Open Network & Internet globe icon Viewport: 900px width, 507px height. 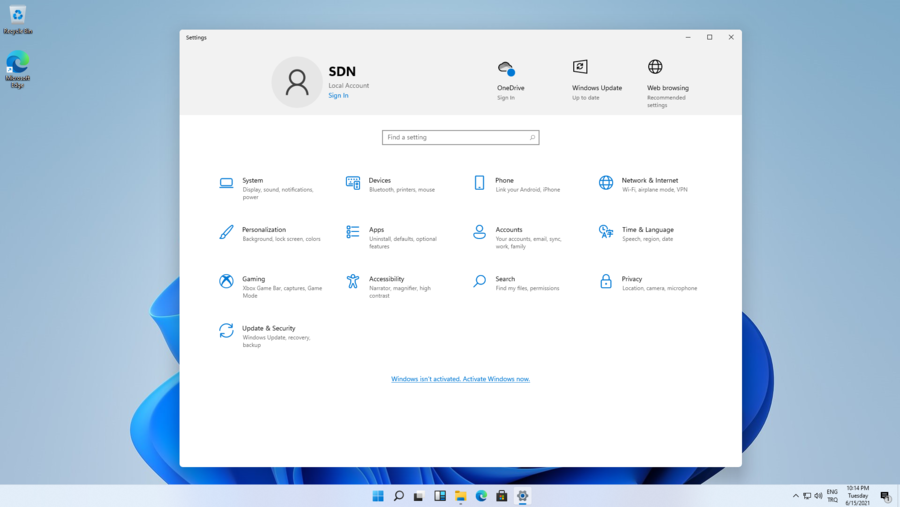(606, 183)
